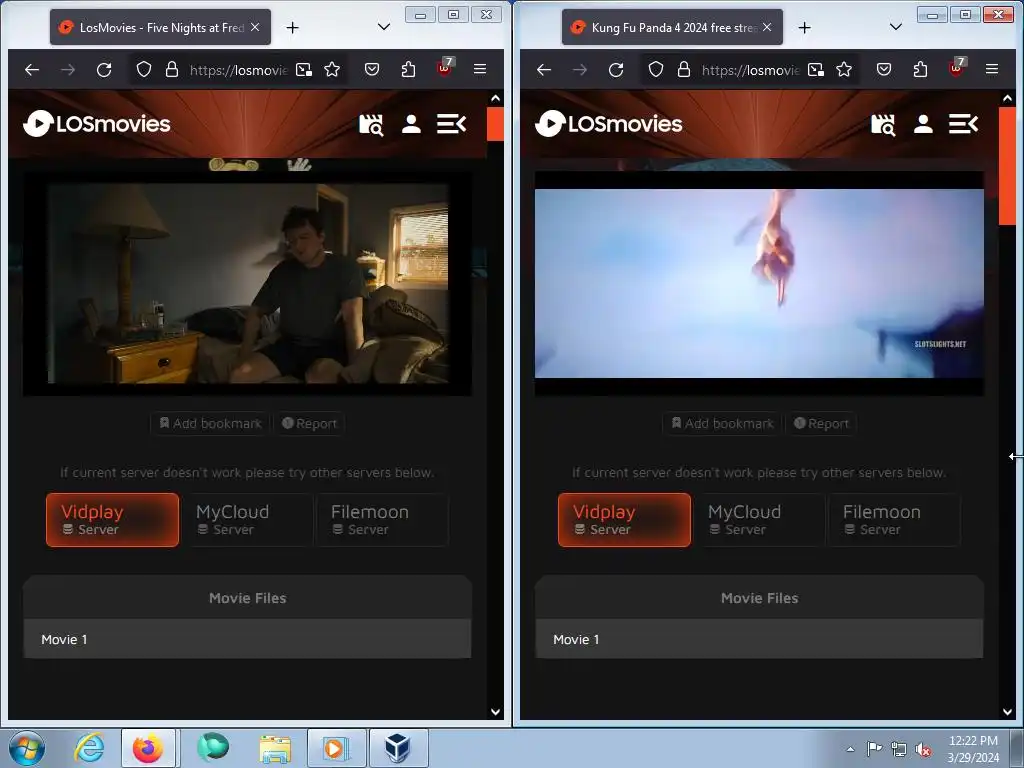Click Report button in right window
Image resolution: width=1024 pixels, height=768 pixels.
[821, 423]
